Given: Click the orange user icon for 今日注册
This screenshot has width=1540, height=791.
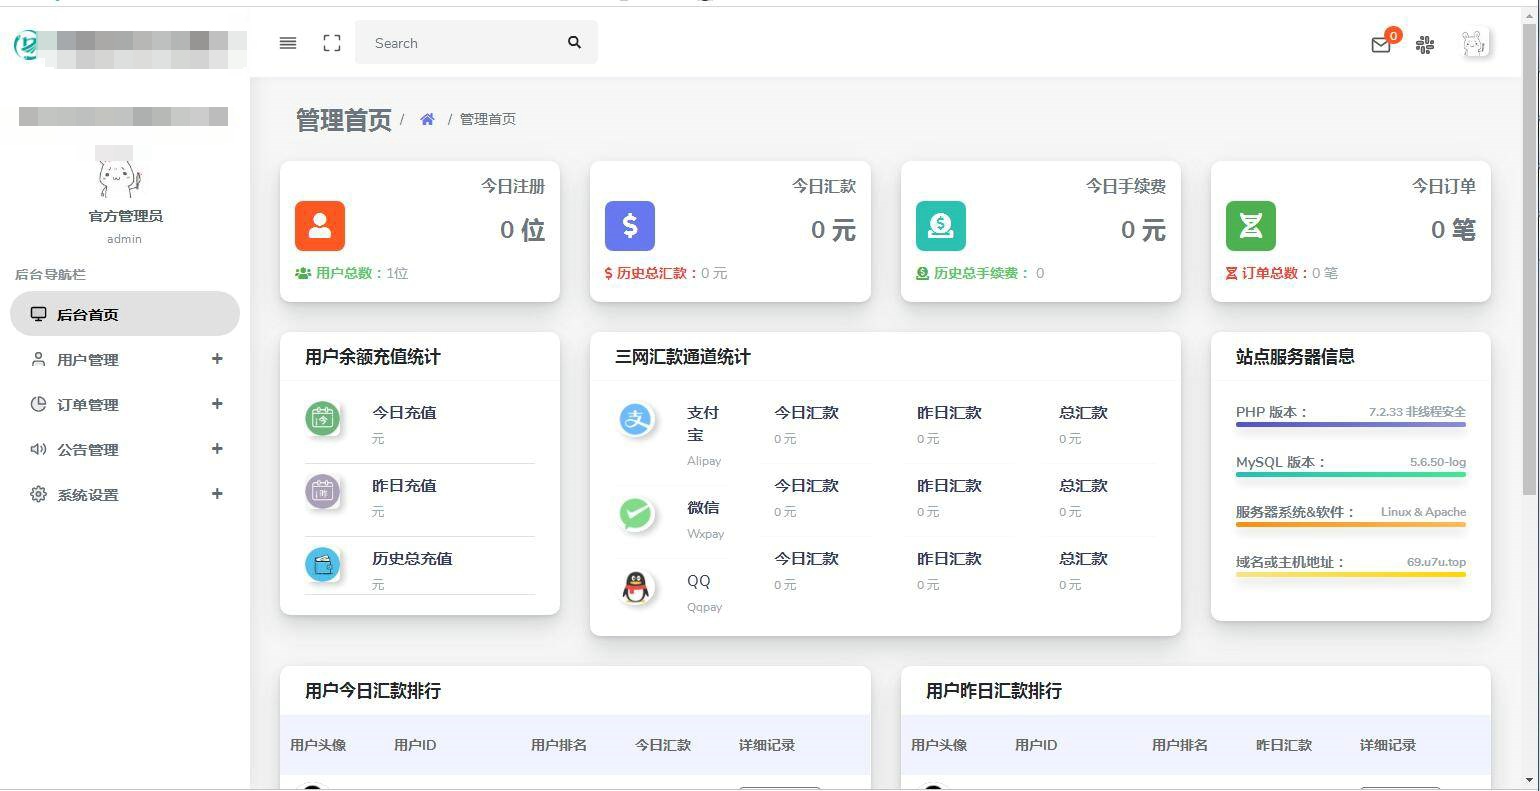Looking at the screenshot, I should pos(320,226).
